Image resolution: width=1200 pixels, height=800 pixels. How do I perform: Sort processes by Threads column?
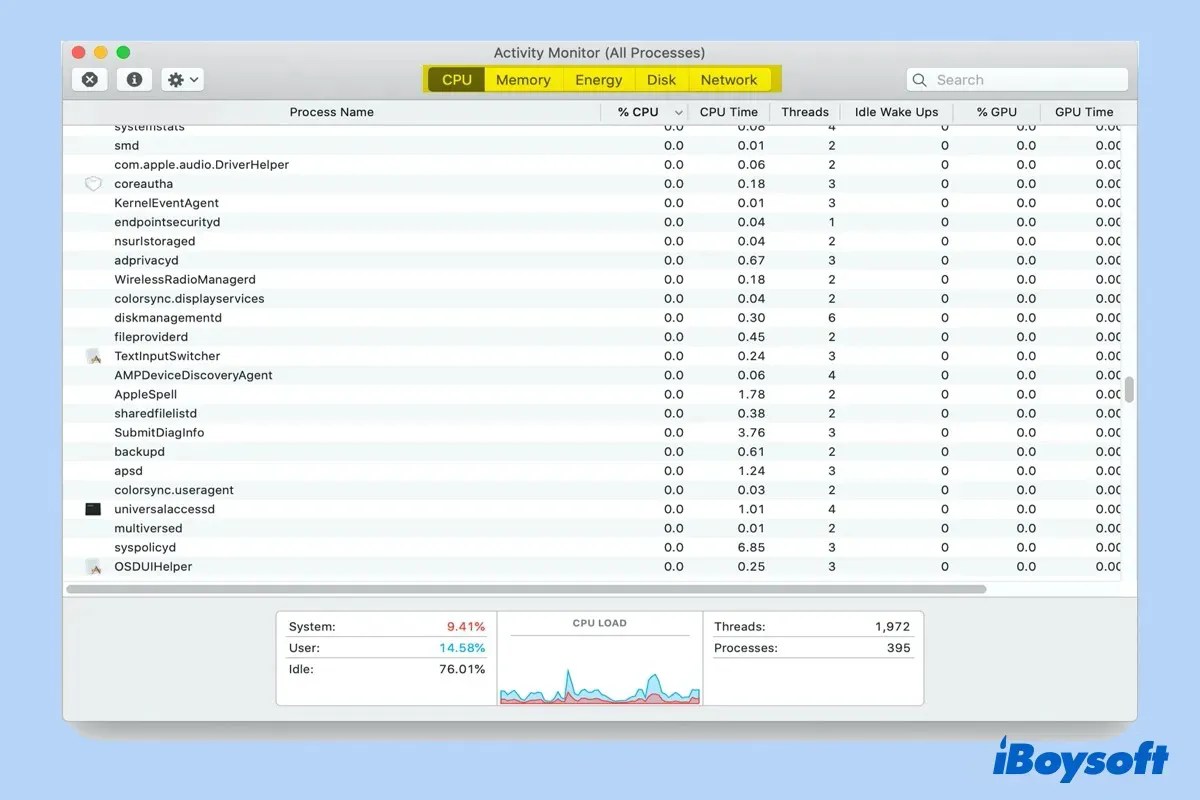[804, 112]
